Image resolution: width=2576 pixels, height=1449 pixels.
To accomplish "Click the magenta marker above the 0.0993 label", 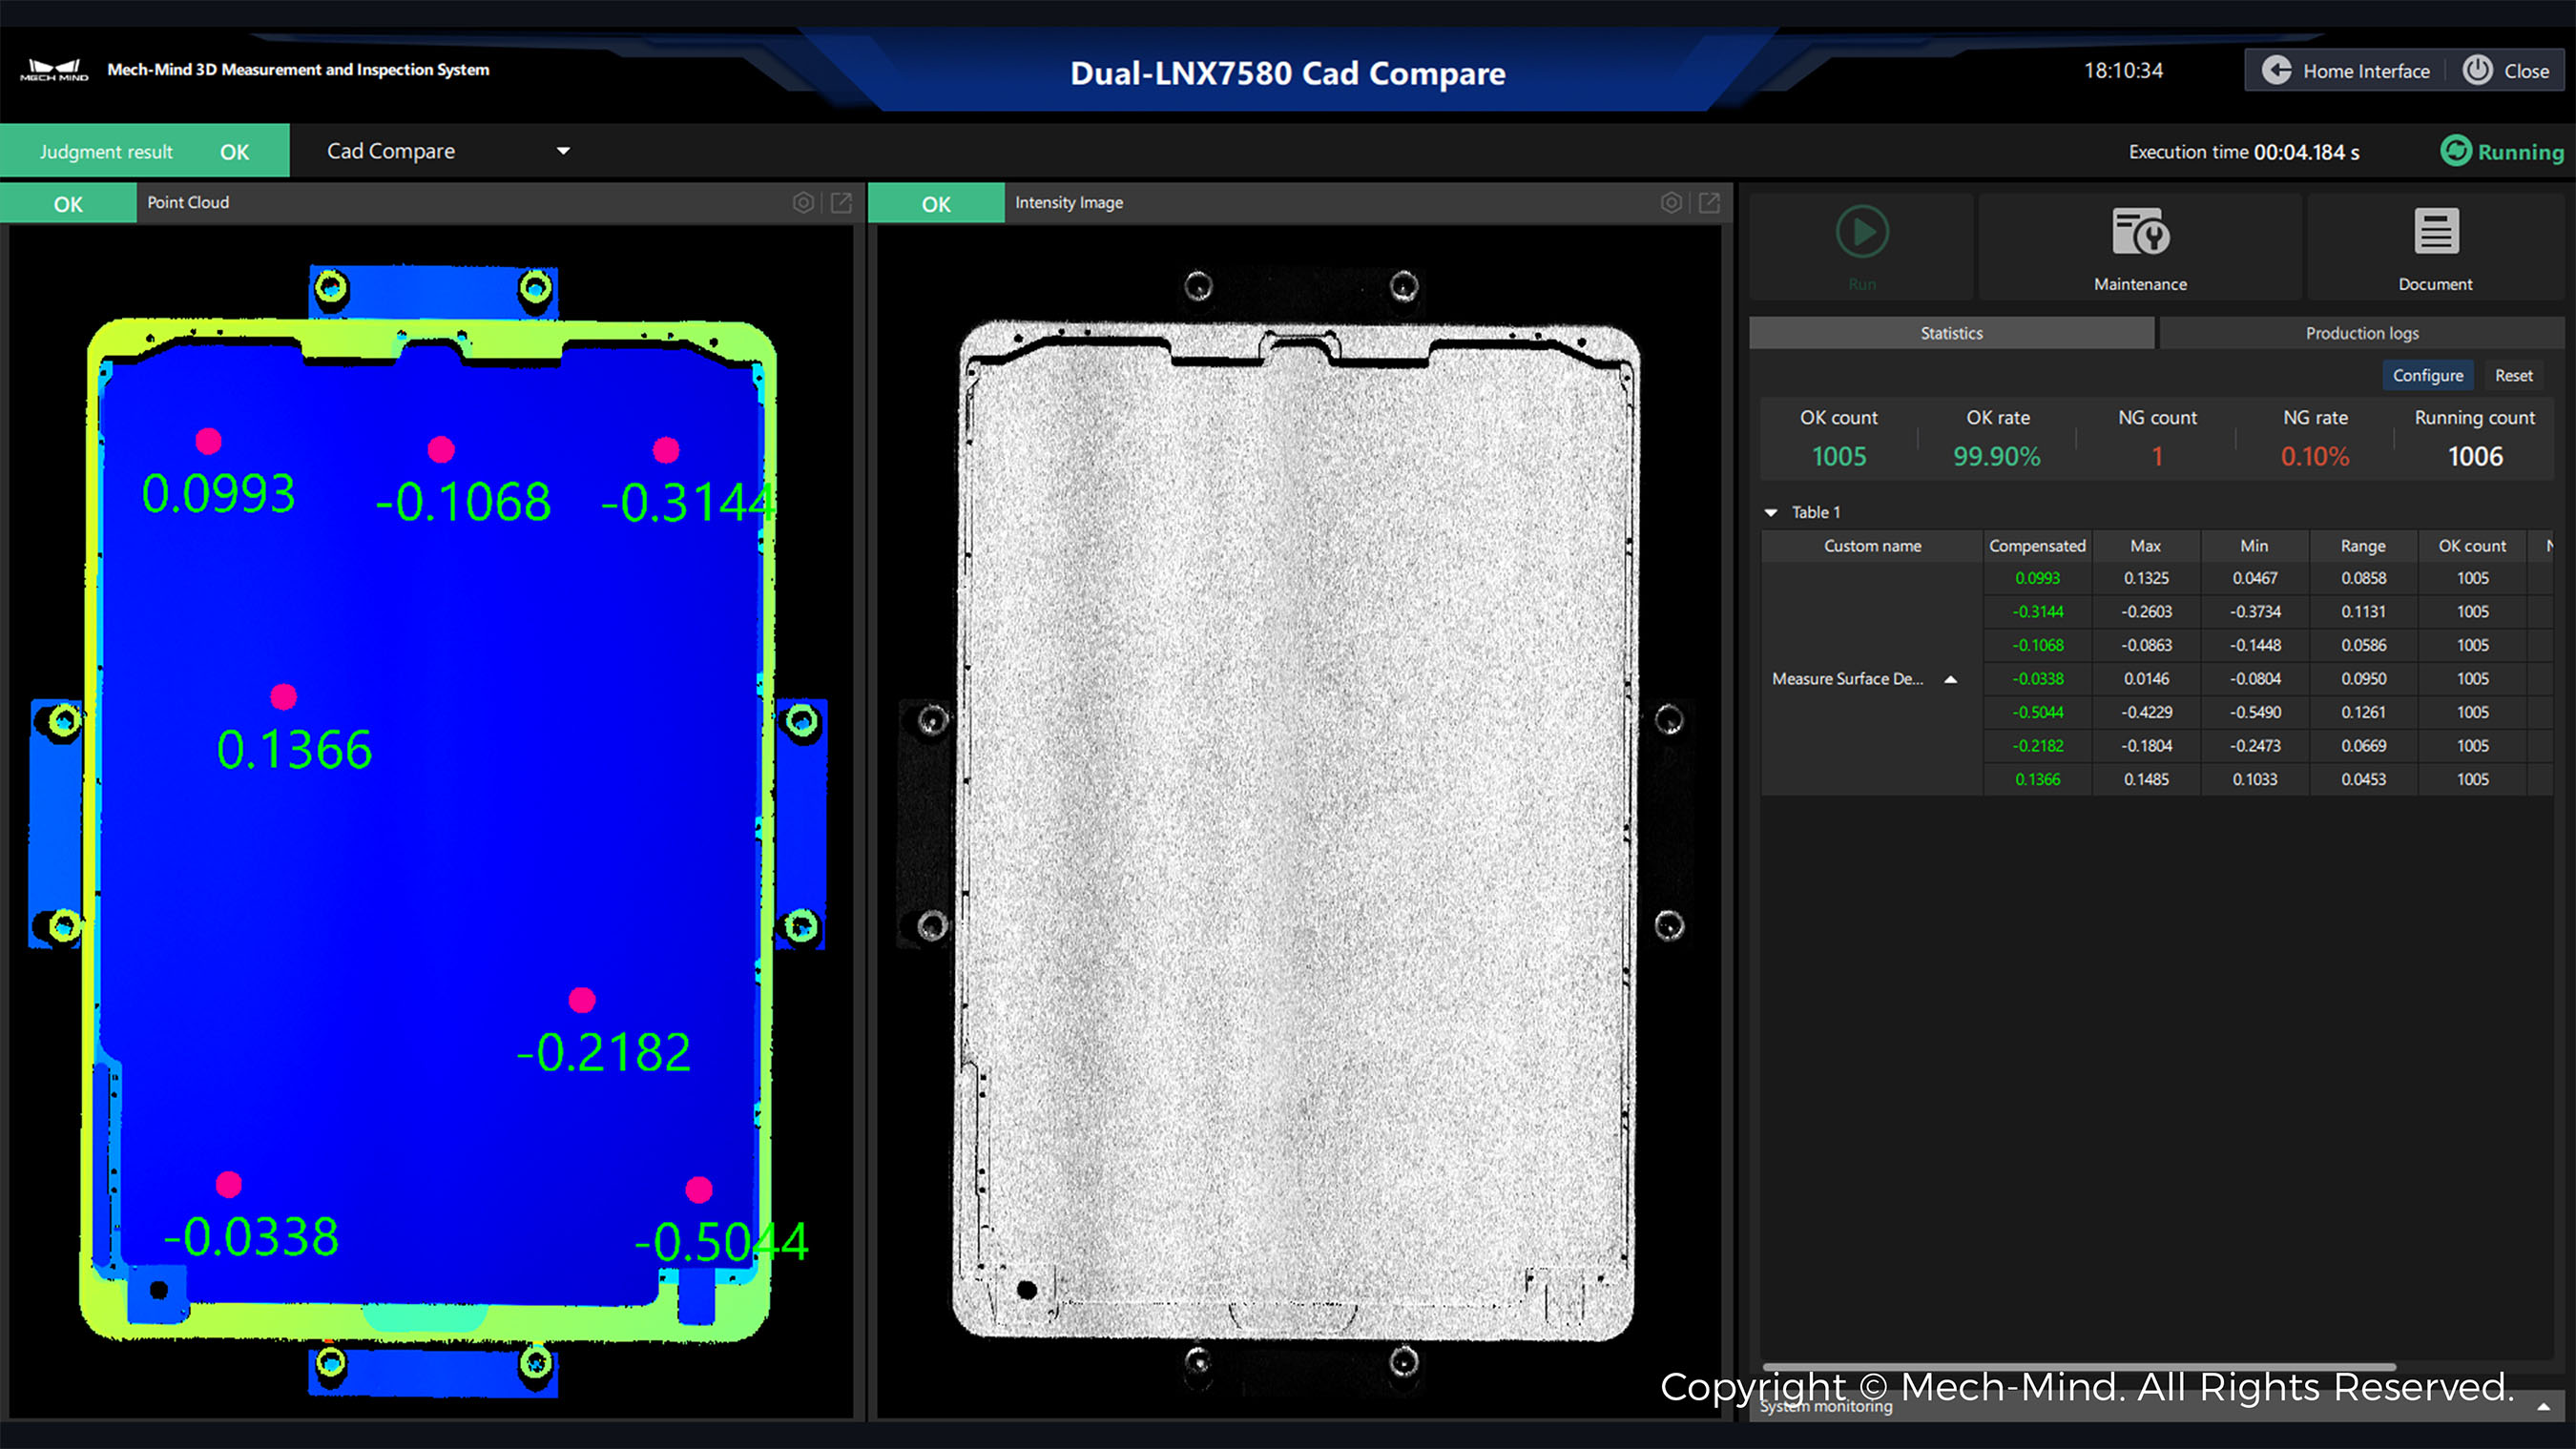I will click(x=208, y=441).
